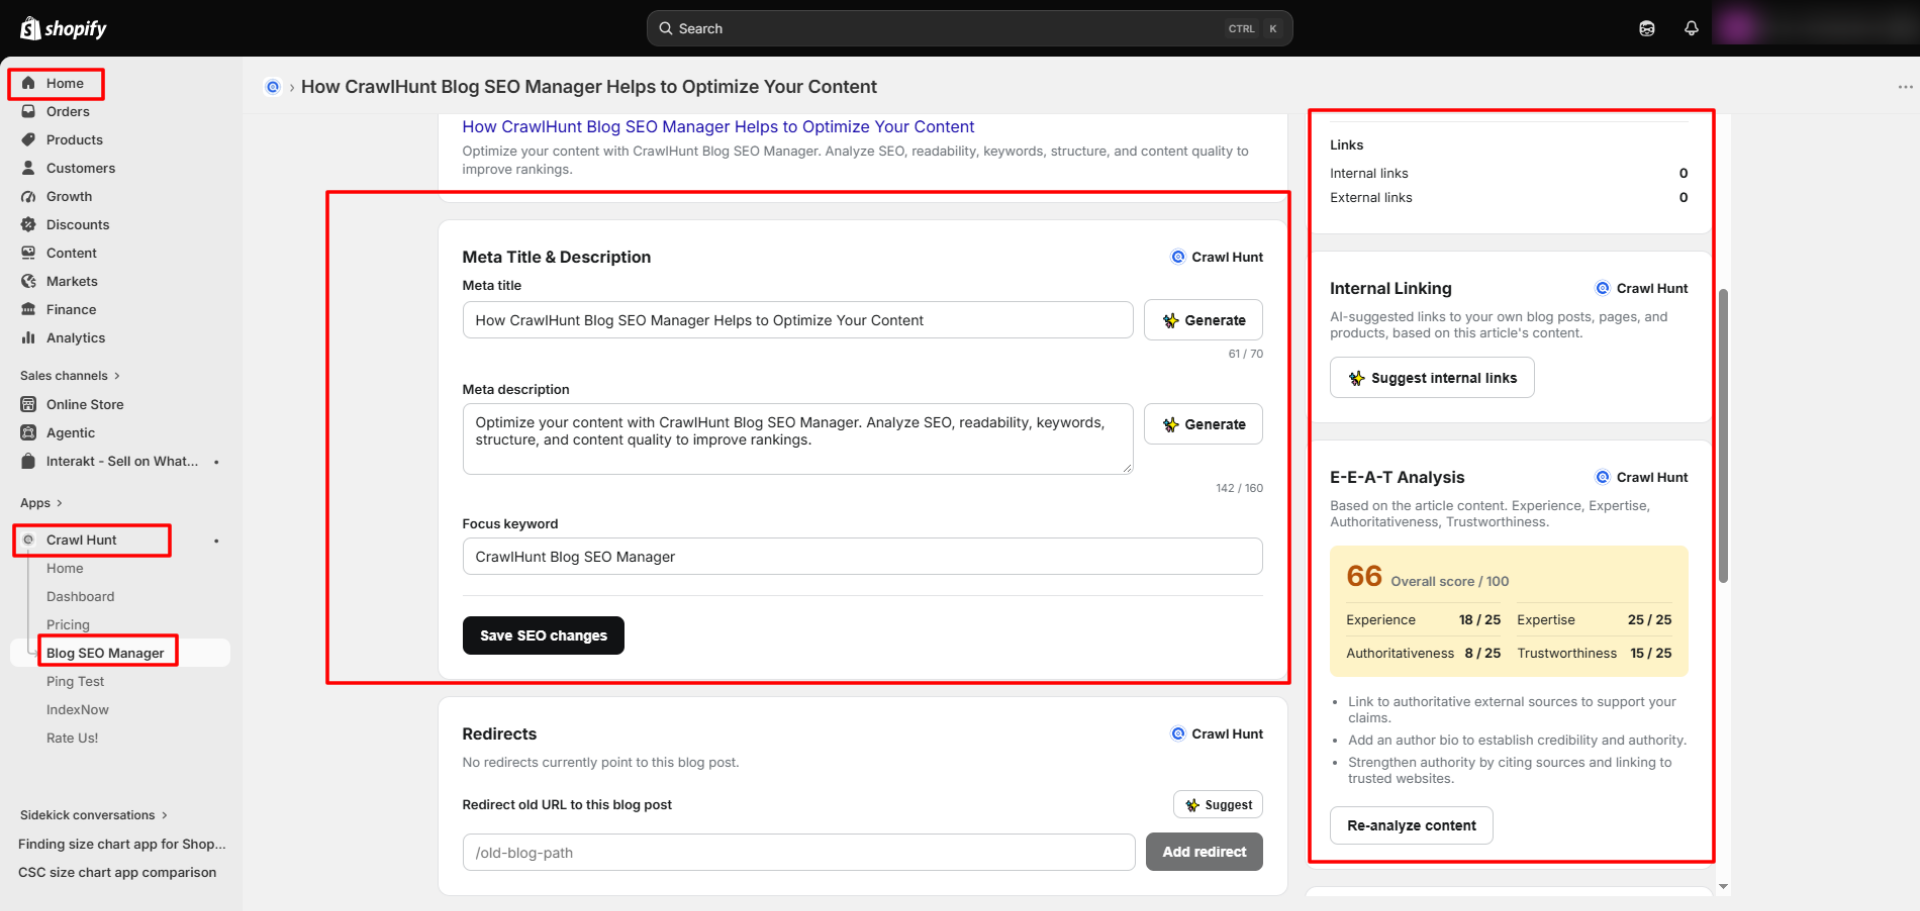Screen dimensions: 1920x911
Task: Select Home under Crawl Hunt
Action: (x=65, y=568)
